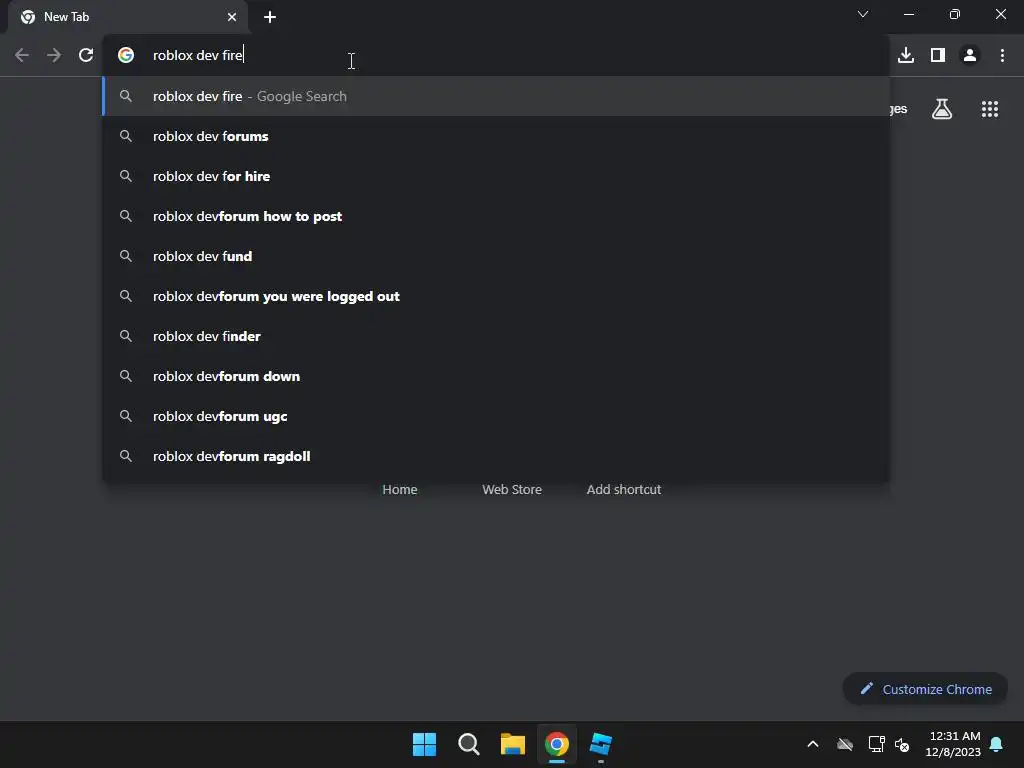Show hidden system tray icons
This screenshot has height=768, width=1024.
(x=812, y=744)
